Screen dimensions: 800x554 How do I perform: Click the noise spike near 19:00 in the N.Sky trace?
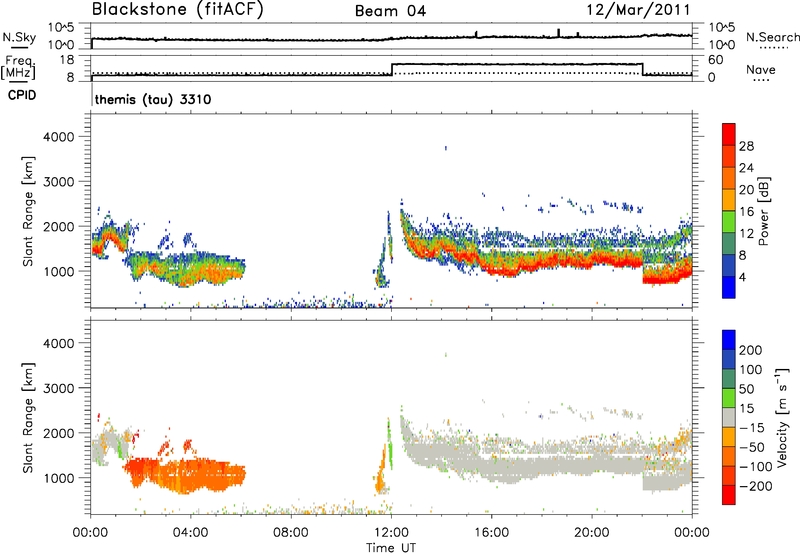[x=558, y=32]
